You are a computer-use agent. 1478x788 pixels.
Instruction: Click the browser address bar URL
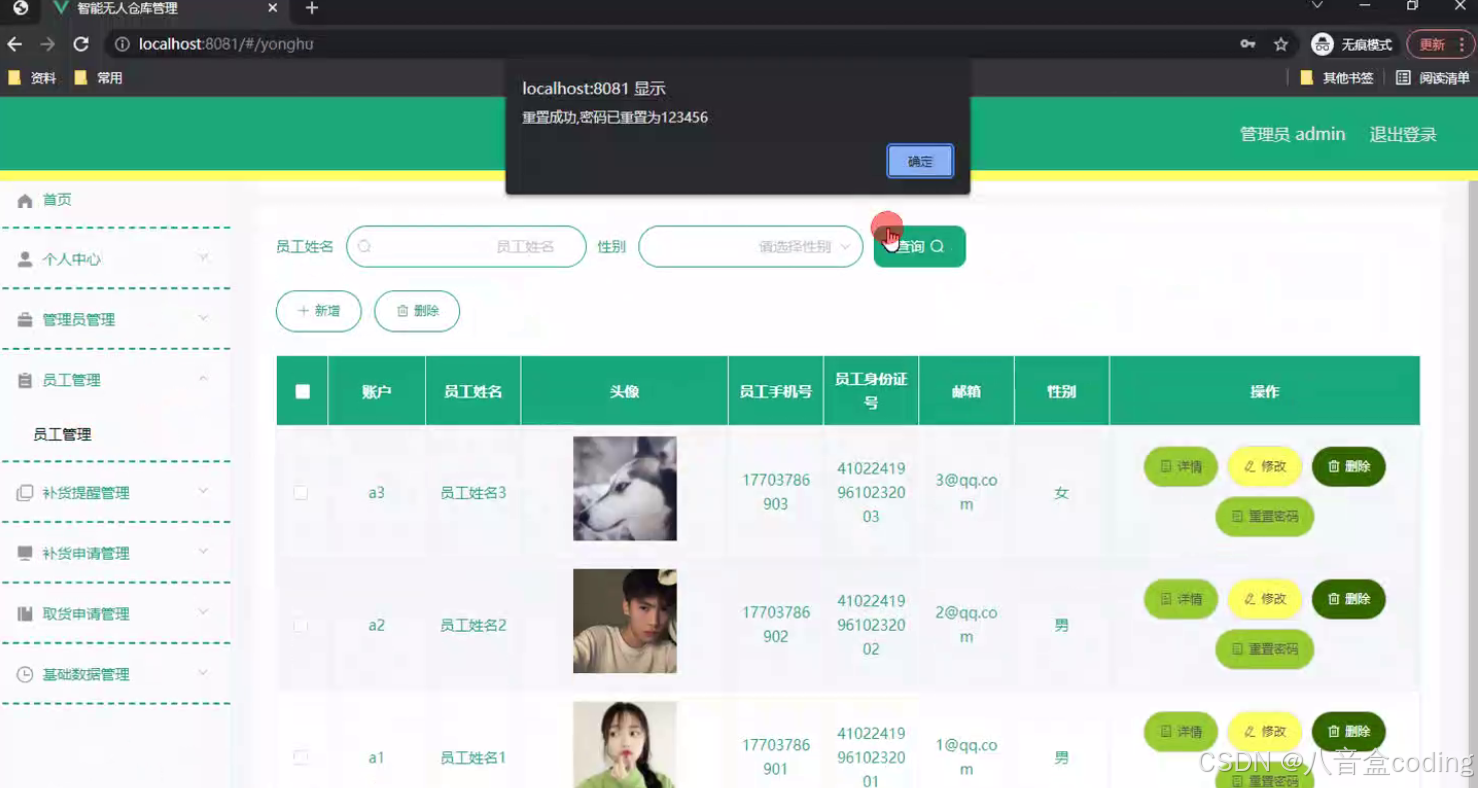pyautogui.click(x=226, y=44)
